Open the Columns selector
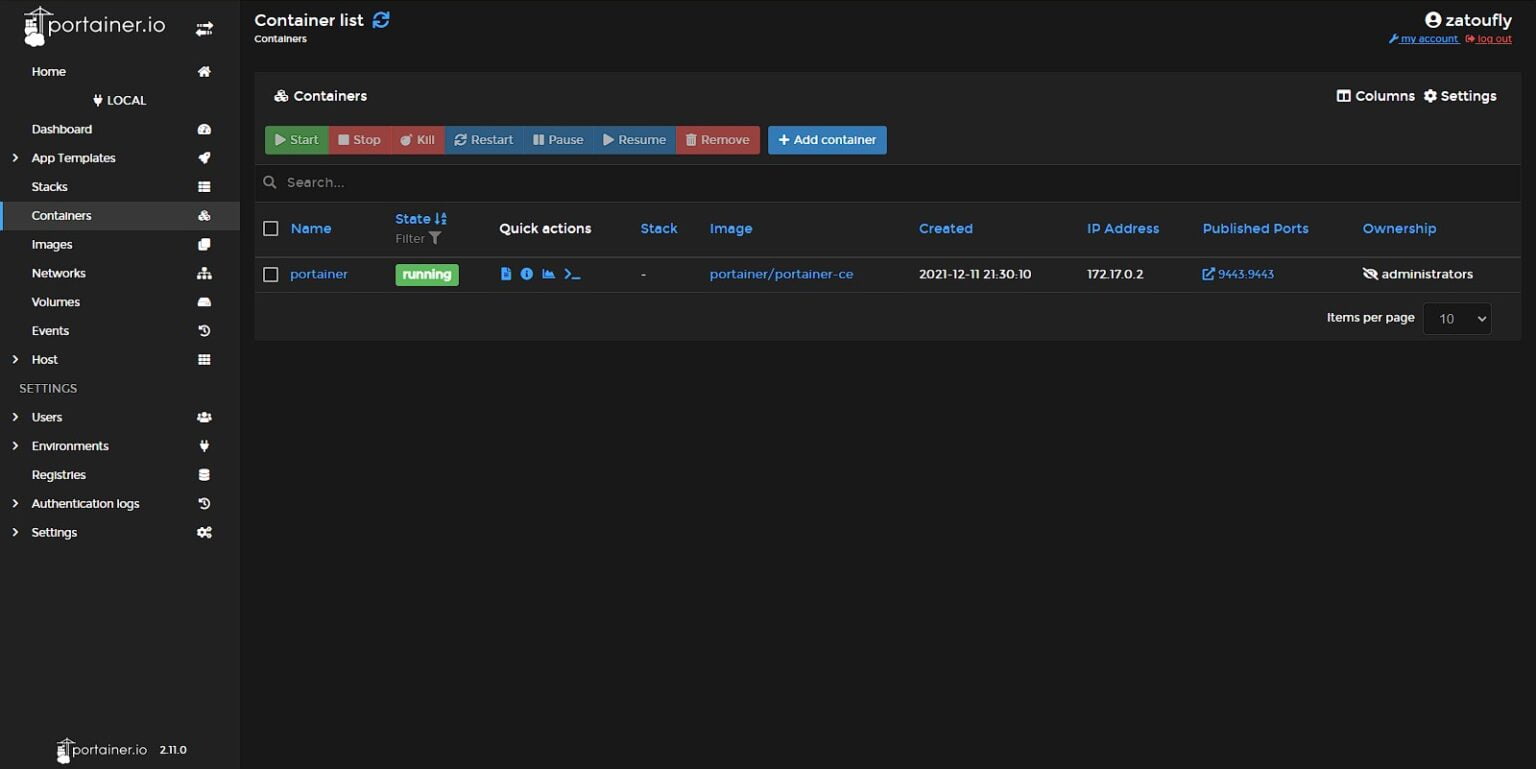 click(1375, 95)
